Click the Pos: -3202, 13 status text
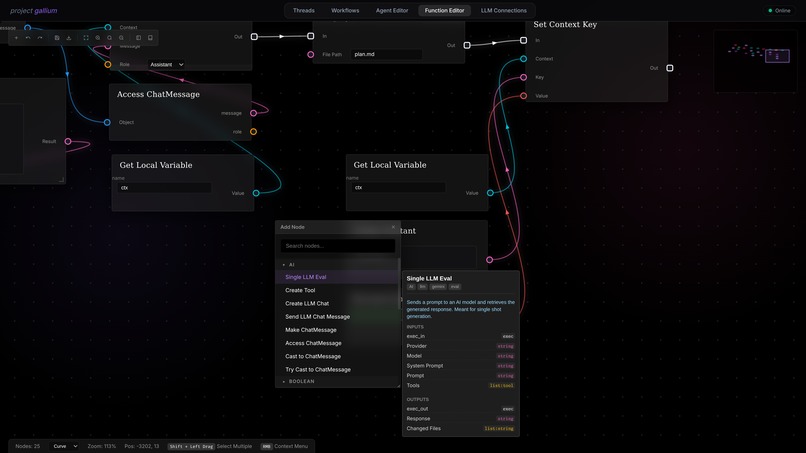 point(141,446)
